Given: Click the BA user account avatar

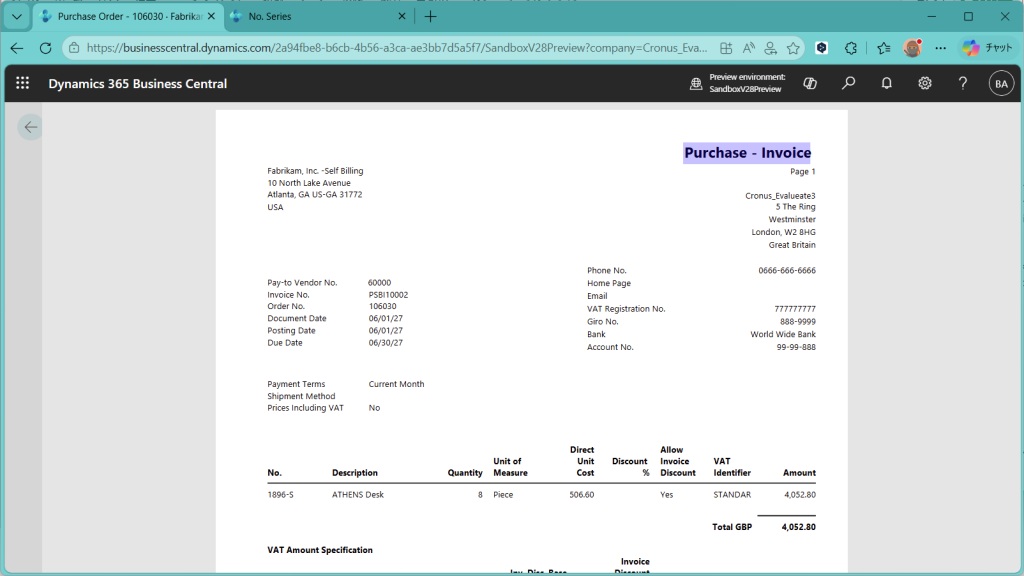Looking at the screenshot, I should point(1001,84).
